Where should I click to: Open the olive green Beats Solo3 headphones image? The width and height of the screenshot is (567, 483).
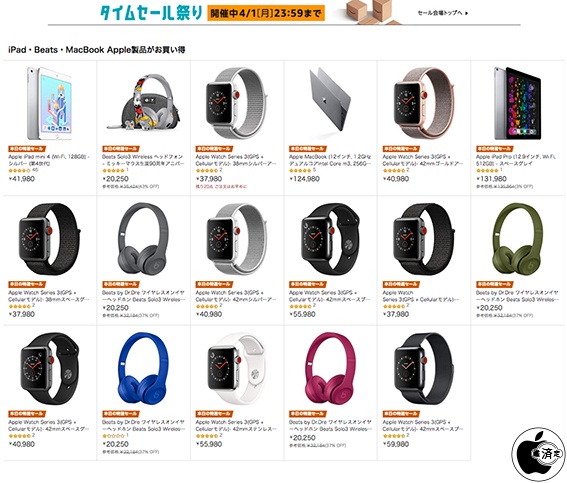tap(518, 239)
